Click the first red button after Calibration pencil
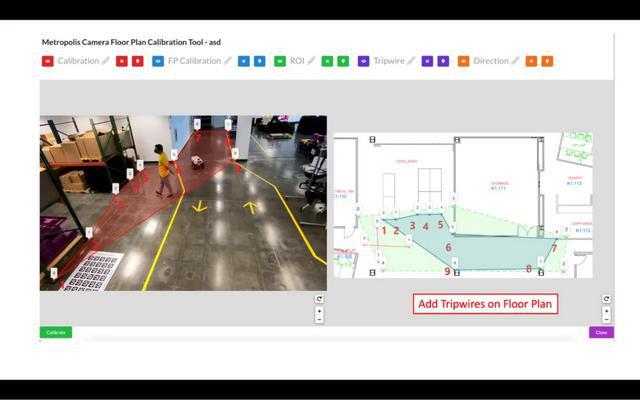Image resolution: width=640 pixels, height=400 pixels. click(121, 61)
